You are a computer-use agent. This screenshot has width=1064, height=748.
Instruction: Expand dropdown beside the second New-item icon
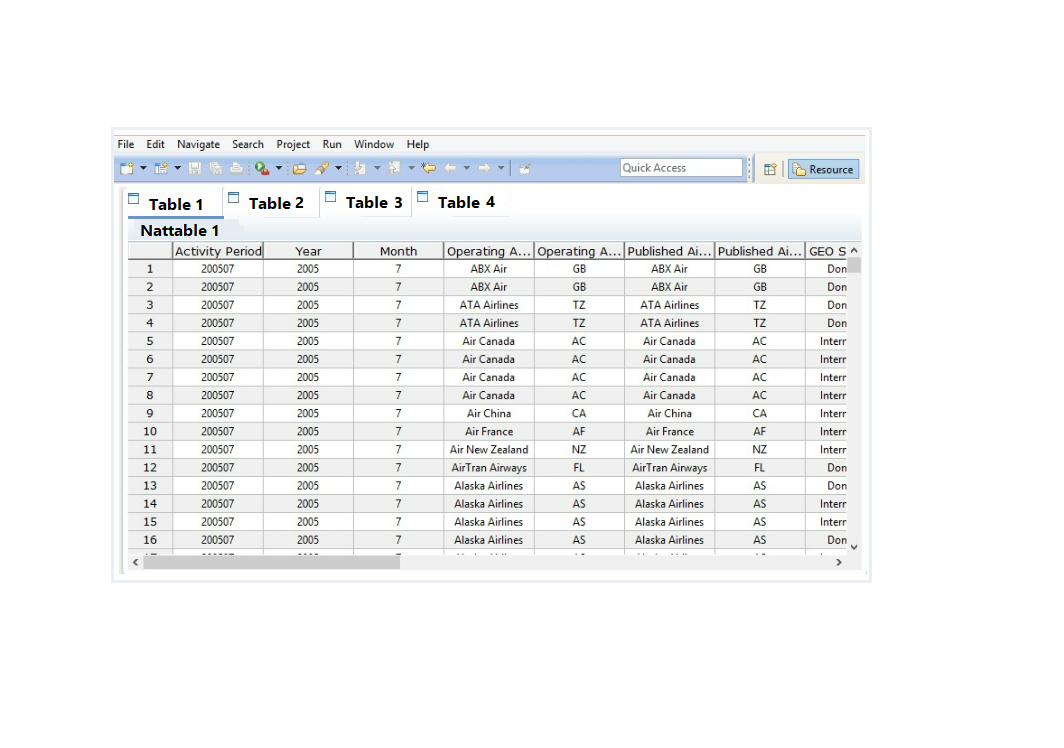178,168
